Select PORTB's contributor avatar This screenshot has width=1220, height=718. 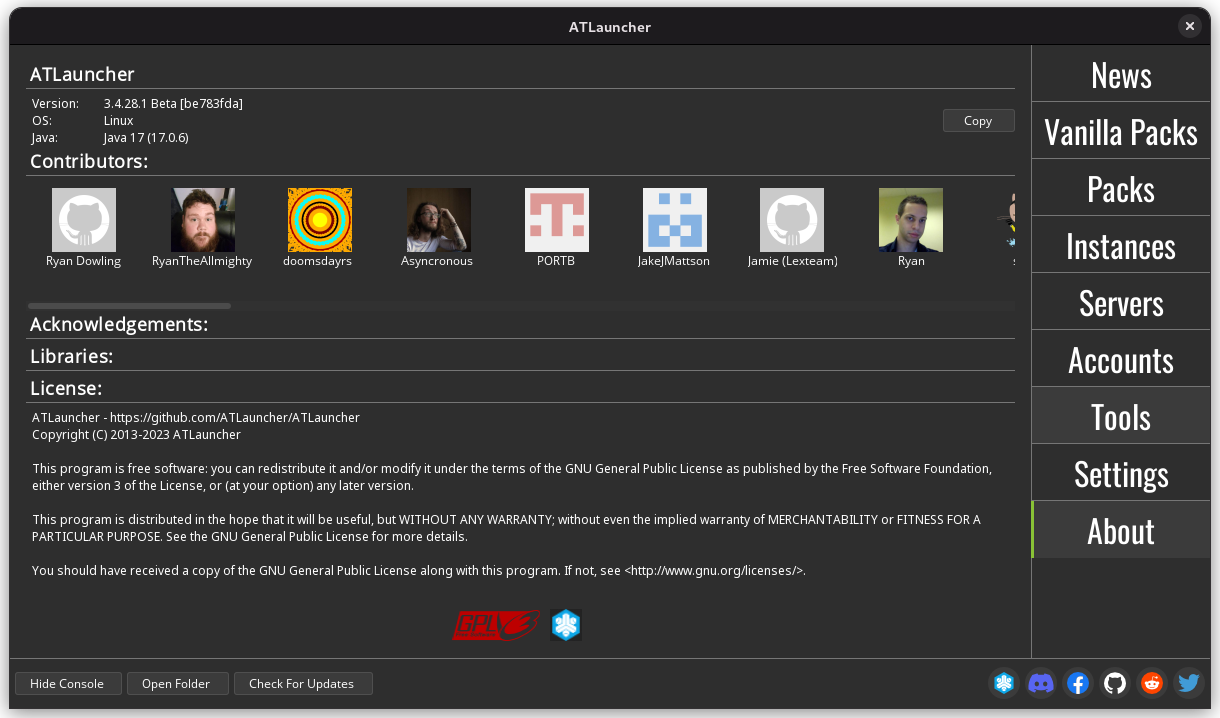tap(557, 220)
